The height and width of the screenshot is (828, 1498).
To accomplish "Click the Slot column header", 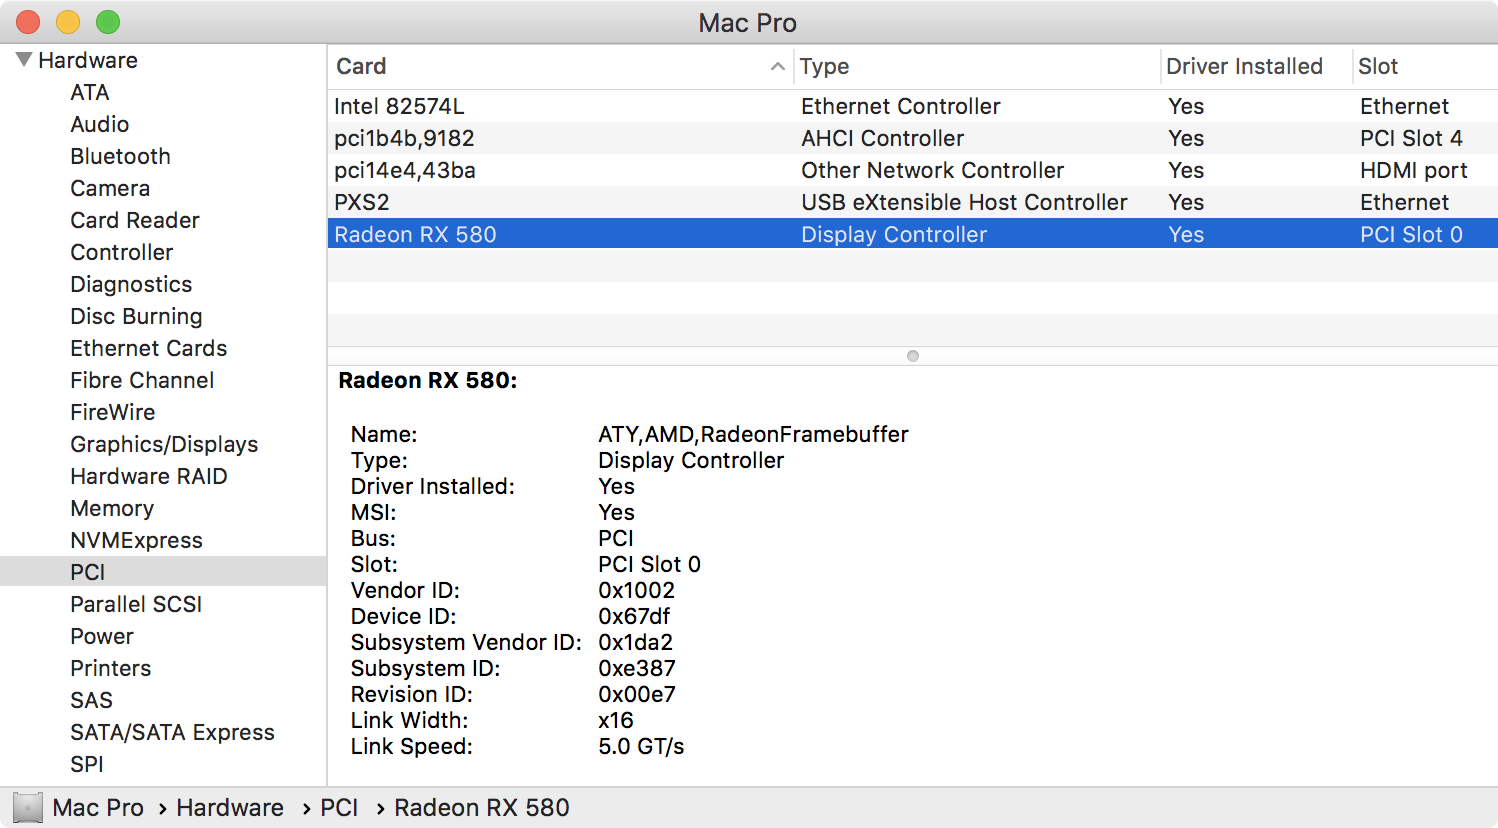I will 1378,66.
